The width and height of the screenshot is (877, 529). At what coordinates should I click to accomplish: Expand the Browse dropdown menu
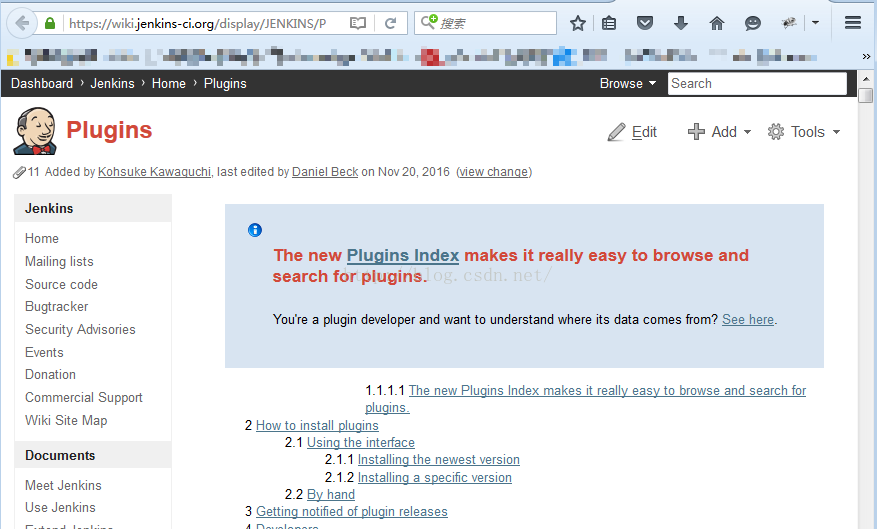pyautogui.click(x=628, y=83)
